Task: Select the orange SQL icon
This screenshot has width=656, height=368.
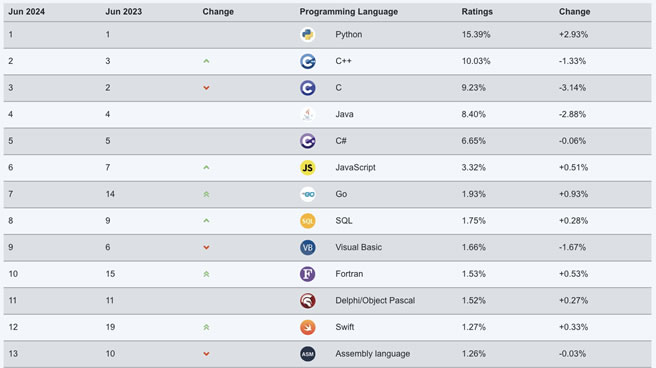Action: point(308,221)
